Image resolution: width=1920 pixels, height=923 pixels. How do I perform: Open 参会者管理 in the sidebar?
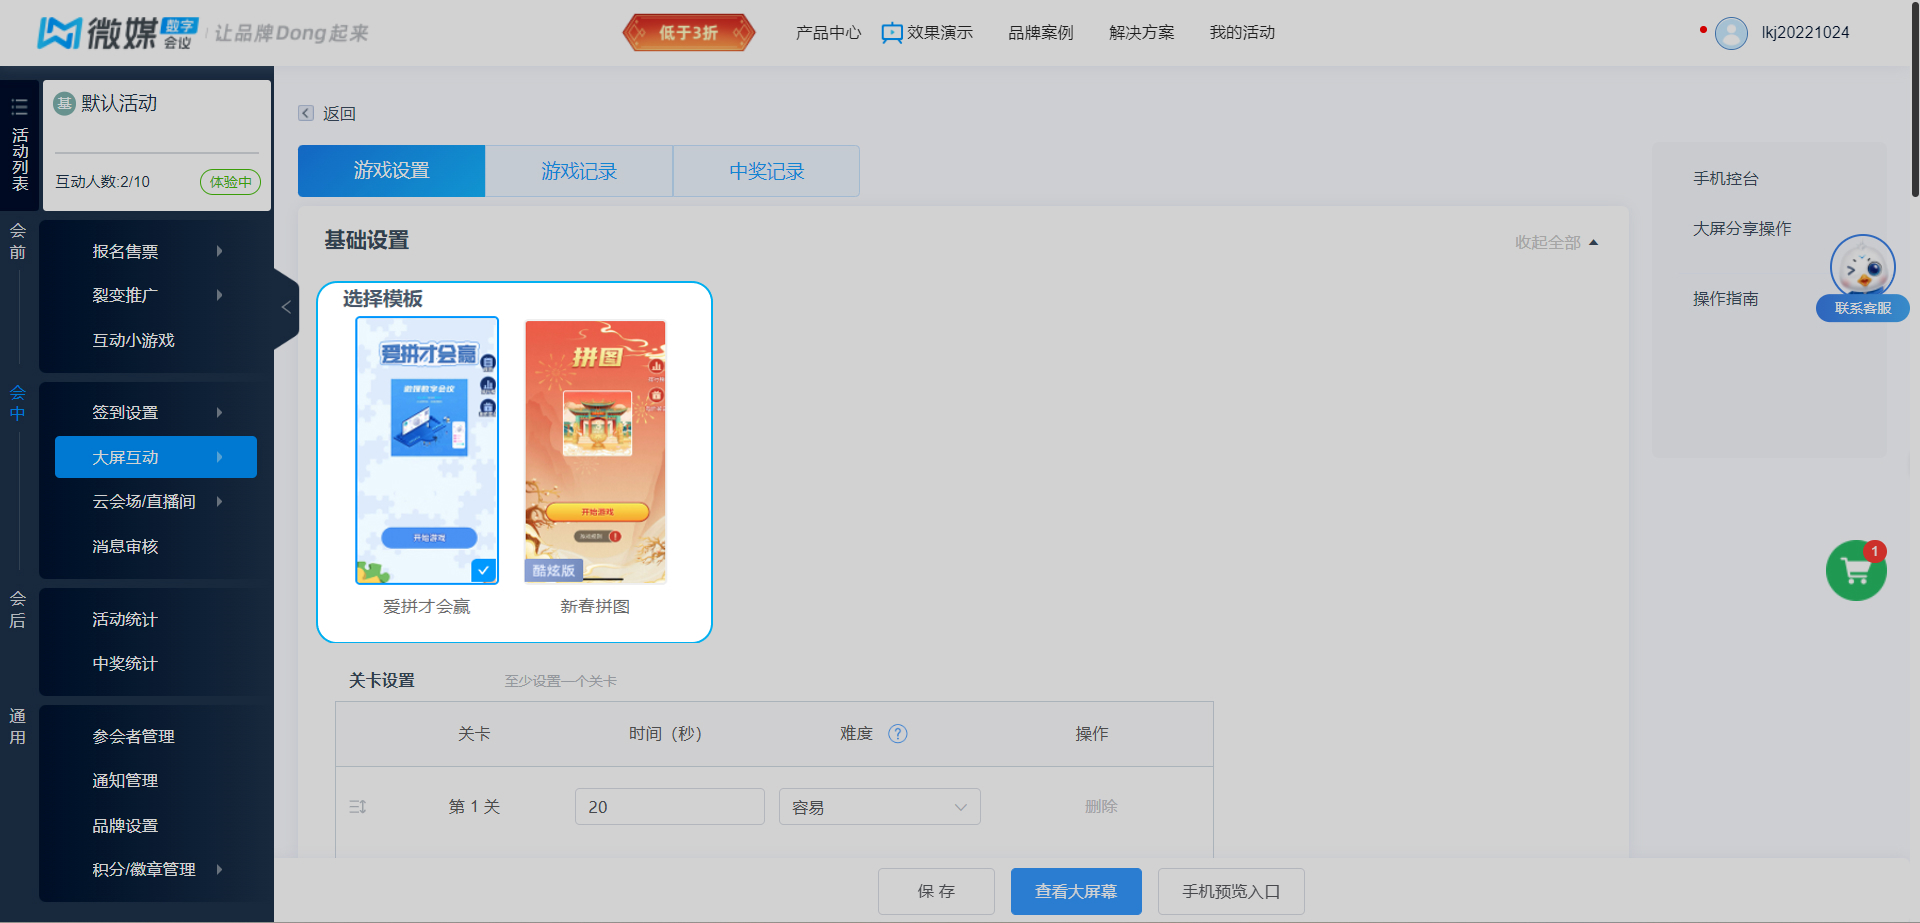(133, 736)
